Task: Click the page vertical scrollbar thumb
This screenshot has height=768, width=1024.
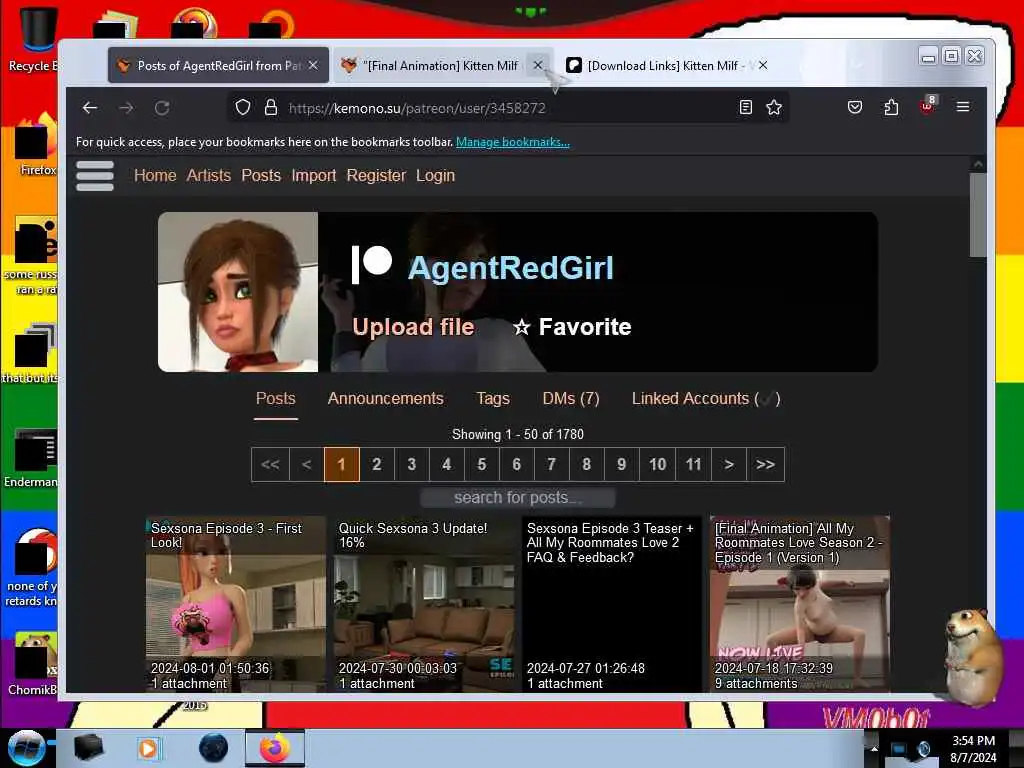Action: 978,216
